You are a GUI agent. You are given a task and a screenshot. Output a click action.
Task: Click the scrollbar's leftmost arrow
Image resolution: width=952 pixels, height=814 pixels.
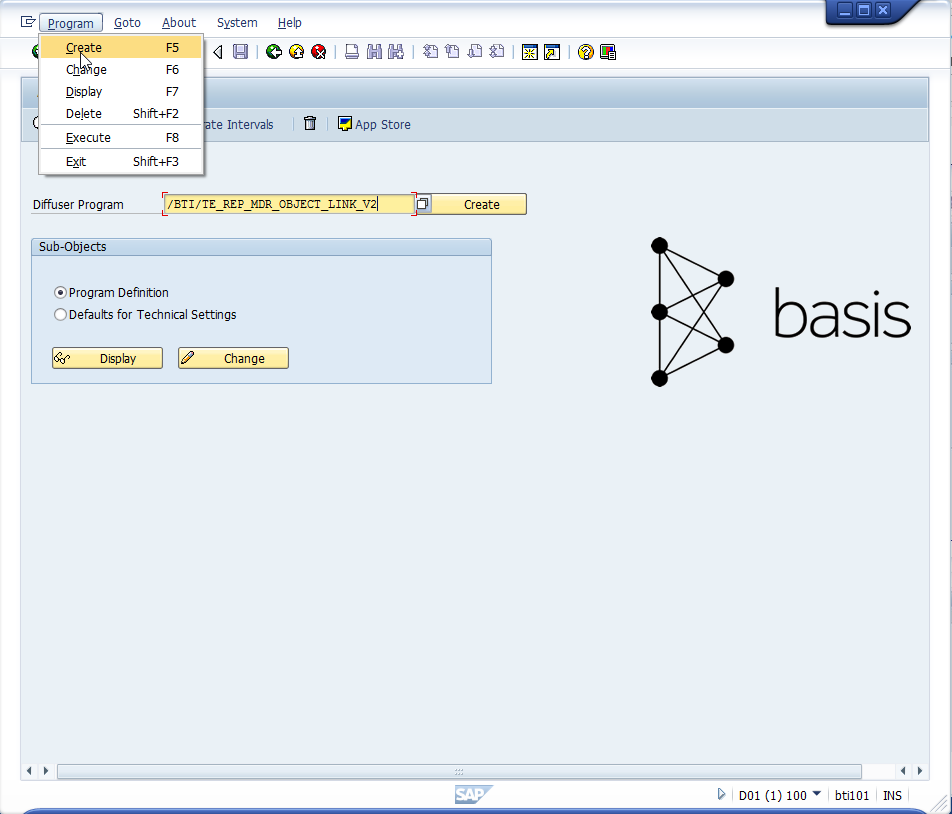(x=29, y=771)
